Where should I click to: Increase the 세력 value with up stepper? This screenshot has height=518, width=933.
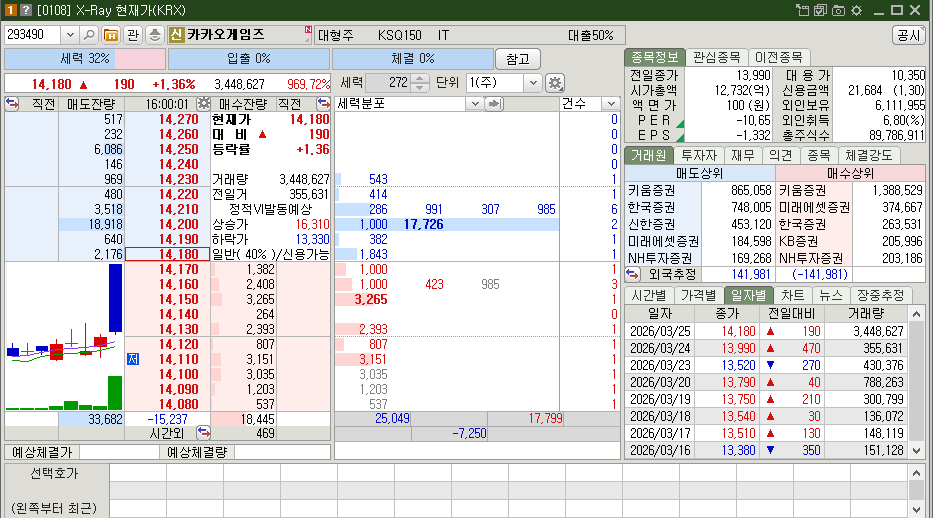click(419, 79)
